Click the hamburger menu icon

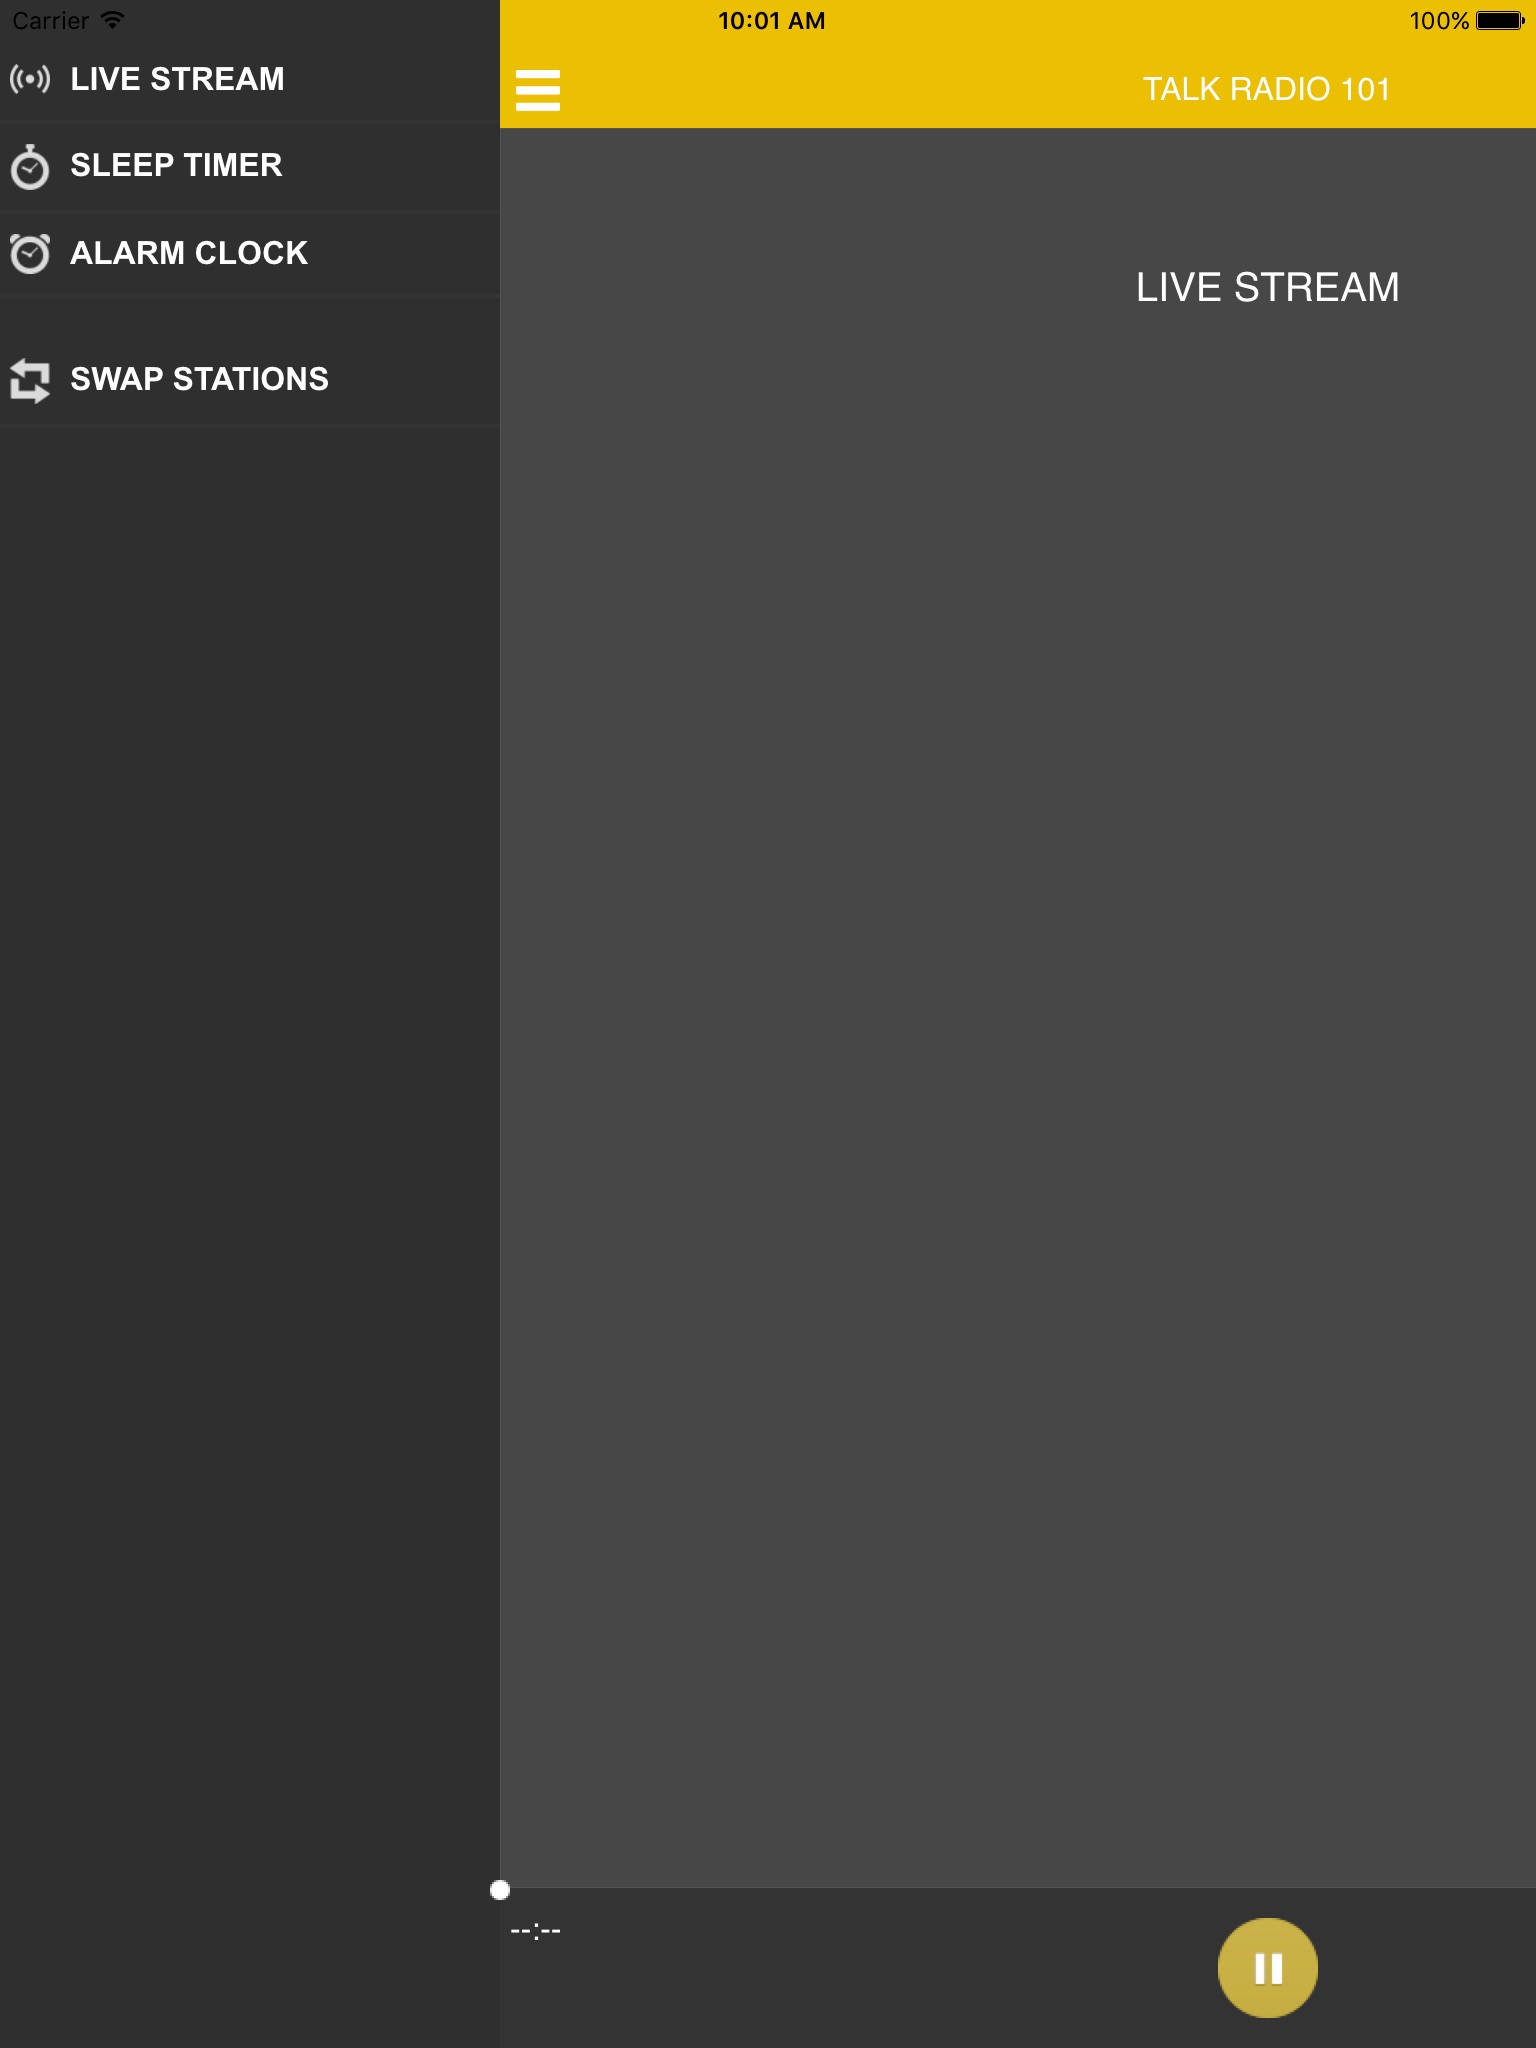538,90
